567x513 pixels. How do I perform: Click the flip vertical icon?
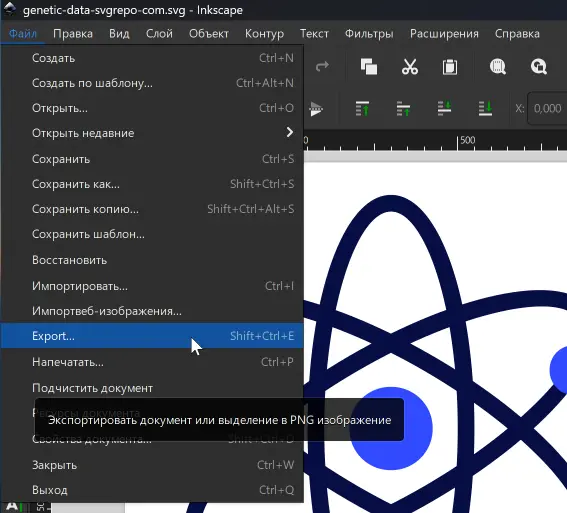tap(316, 108)
